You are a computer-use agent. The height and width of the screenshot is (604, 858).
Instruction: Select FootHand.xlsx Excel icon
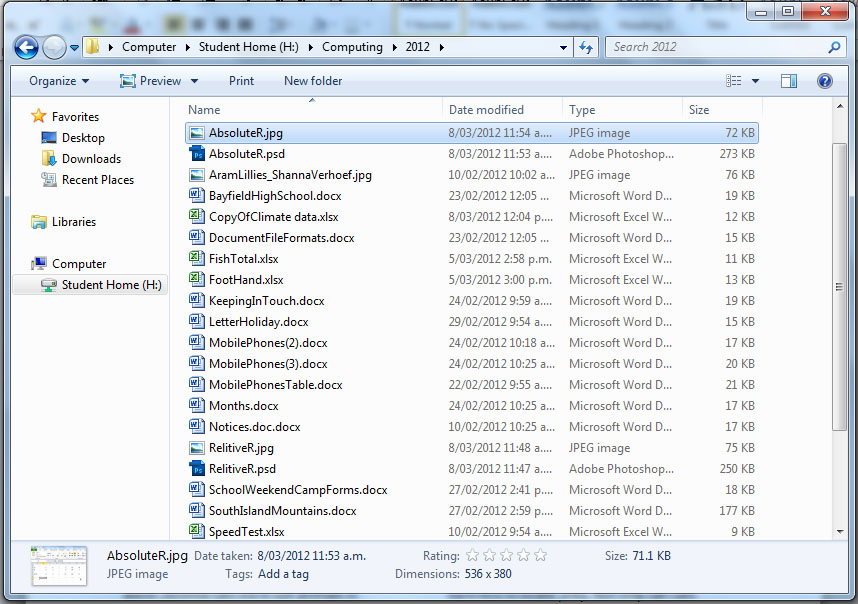point(197,279)
